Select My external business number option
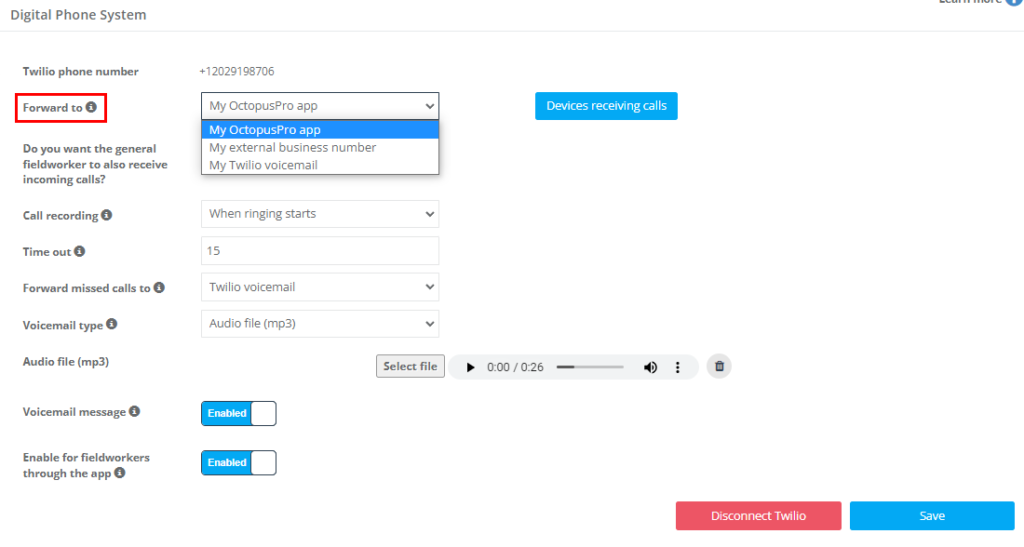The height and width of the screenshot is (547, 1024). 320,148
